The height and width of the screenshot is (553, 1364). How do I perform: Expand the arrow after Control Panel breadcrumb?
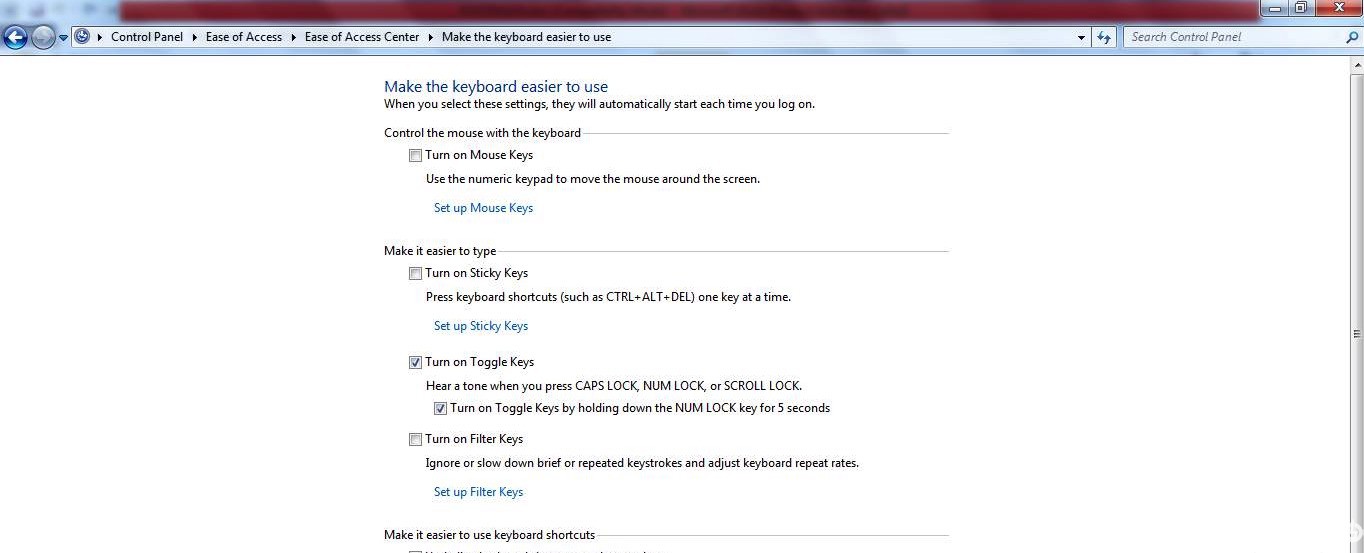pyautogui.click(x=194, y=37)
